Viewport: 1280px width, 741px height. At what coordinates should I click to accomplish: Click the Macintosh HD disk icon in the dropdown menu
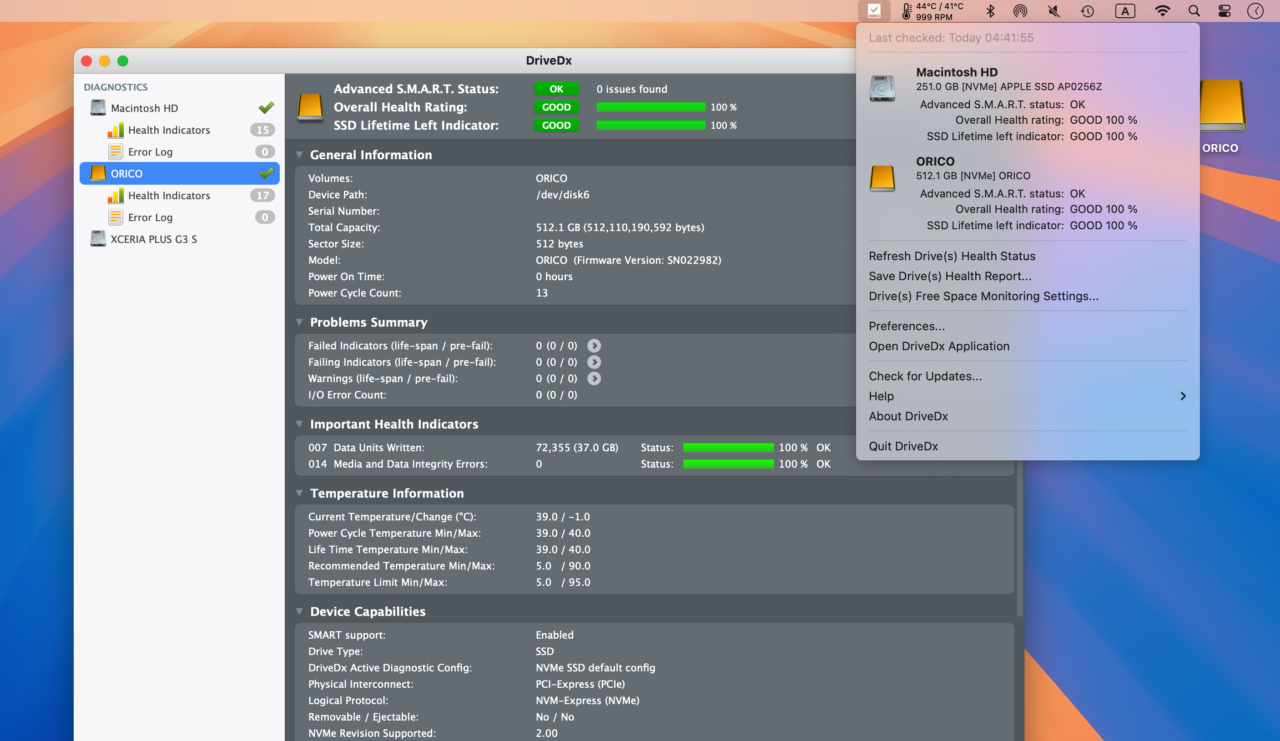pyautogui.click(x=882, y=88)
